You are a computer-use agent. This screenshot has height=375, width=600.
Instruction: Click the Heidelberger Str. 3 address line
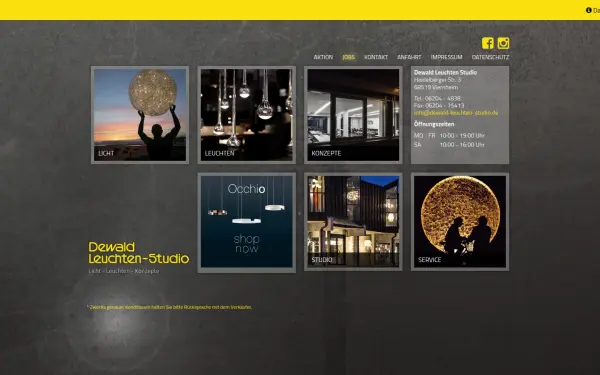(437, 80)
